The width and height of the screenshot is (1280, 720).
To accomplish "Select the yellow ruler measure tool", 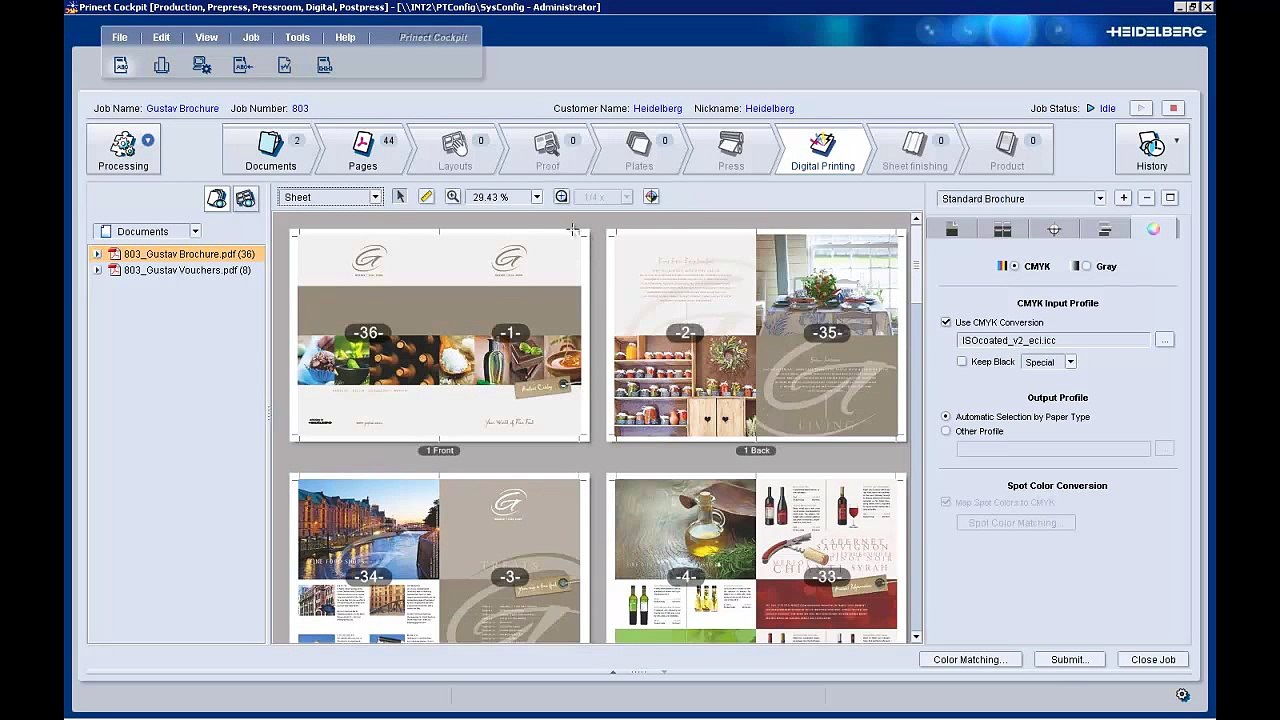I will tap(427, 197).
